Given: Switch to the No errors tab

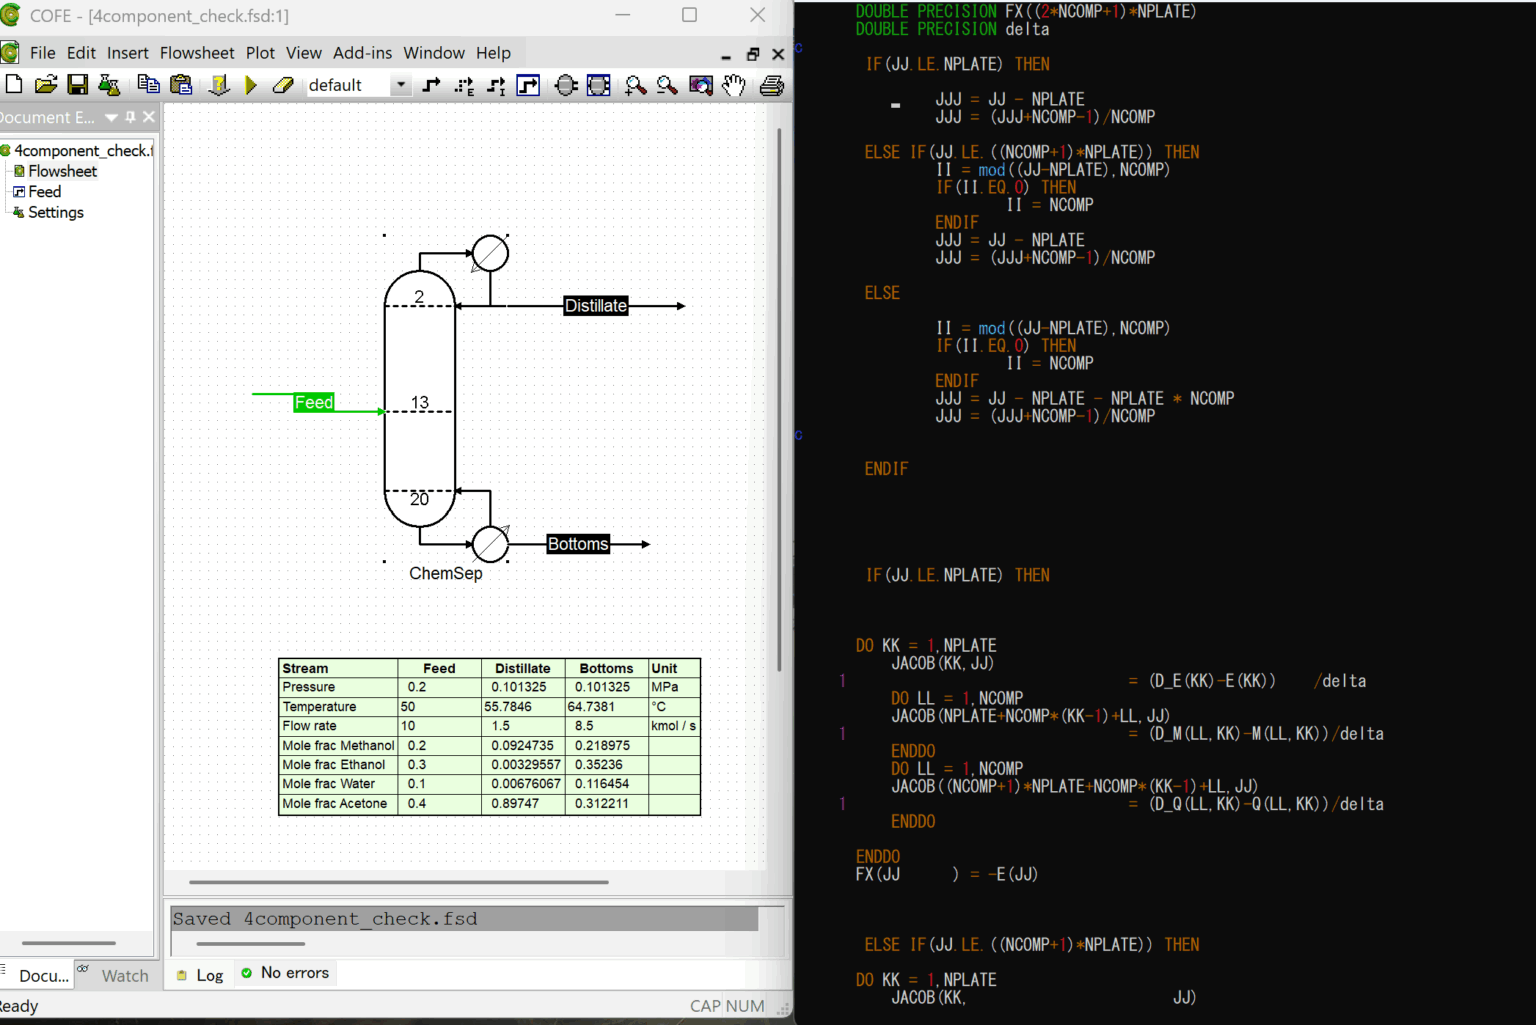Looking at the screenshot, I should (x=294, y=973).
